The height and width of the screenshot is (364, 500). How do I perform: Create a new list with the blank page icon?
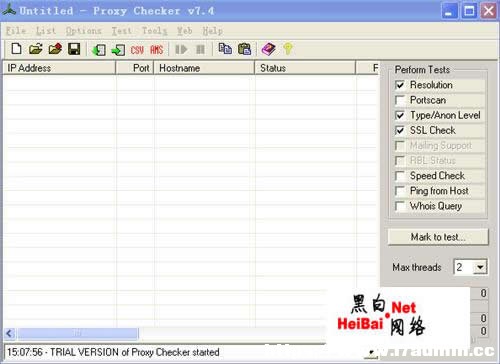16,49
